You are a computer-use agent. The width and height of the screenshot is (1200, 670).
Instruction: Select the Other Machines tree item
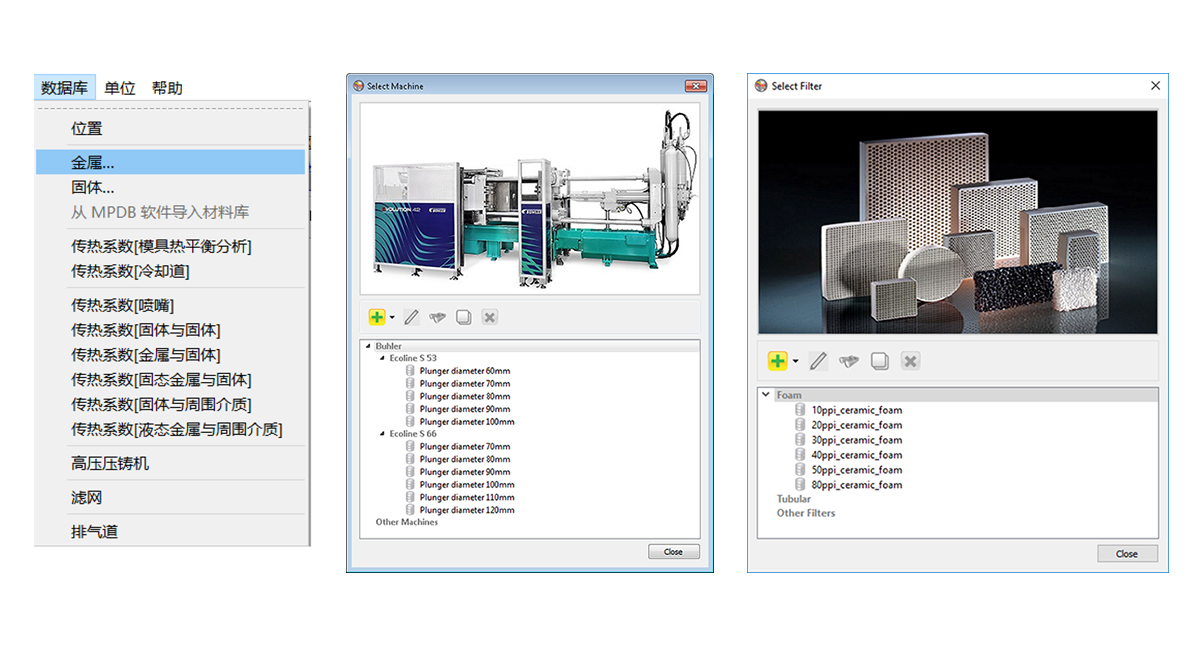pyautogui.click(x=406, y=522)
